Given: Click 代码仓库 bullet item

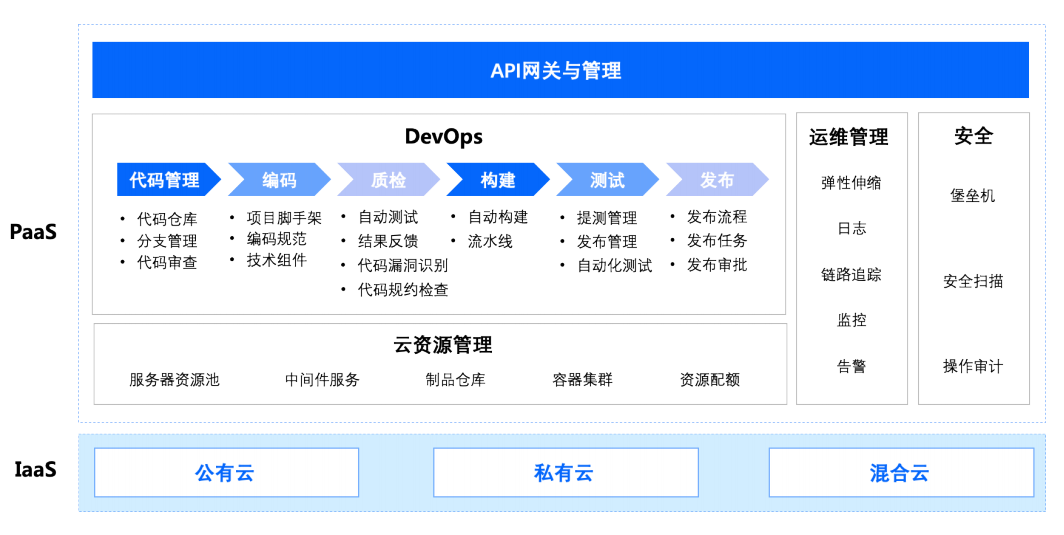Looking at the screenshot, I should click(167, 219).
